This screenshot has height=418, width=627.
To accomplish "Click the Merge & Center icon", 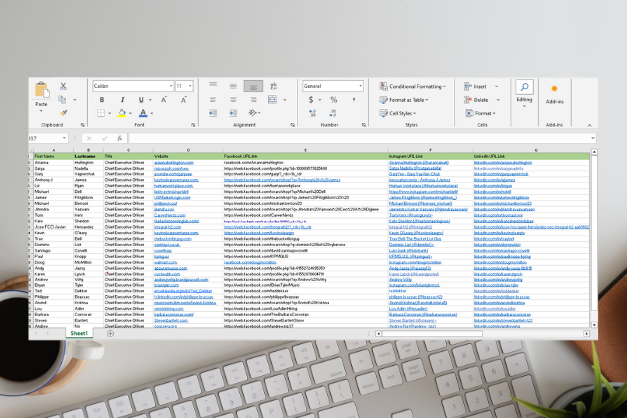I will [x=273, y=100].
